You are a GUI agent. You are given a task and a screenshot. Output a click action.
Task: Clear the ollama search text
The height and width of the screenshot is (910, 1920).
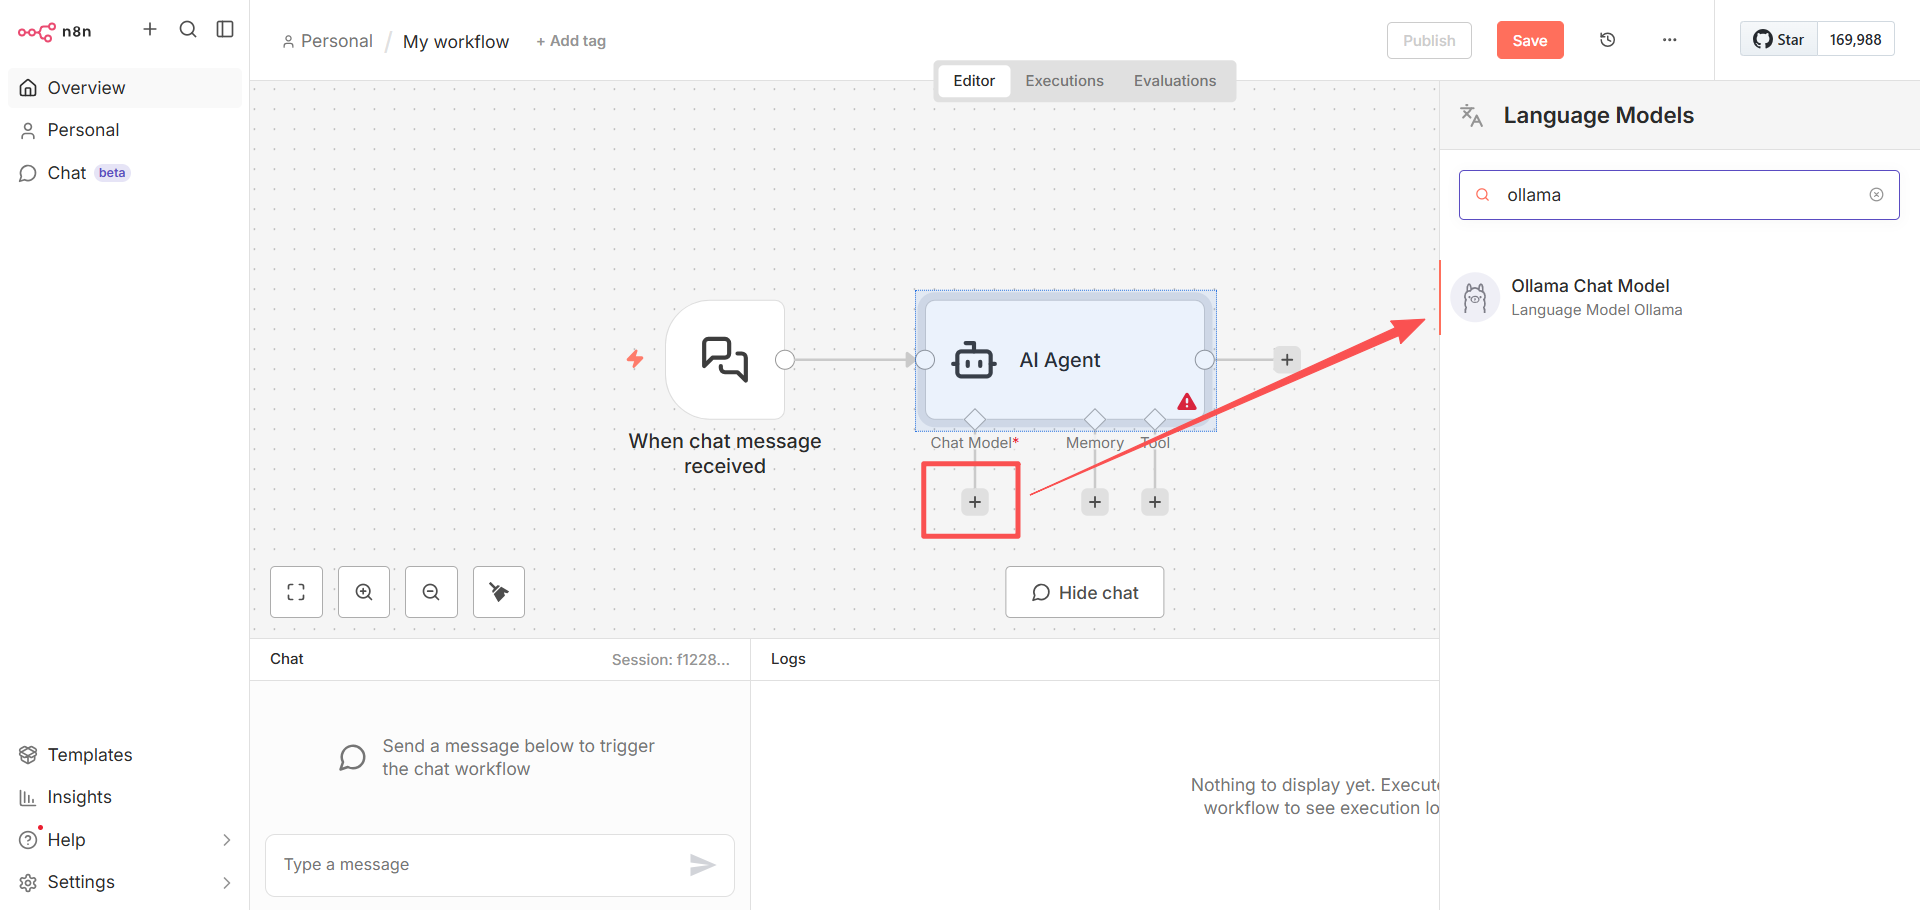coord(1876,195)
